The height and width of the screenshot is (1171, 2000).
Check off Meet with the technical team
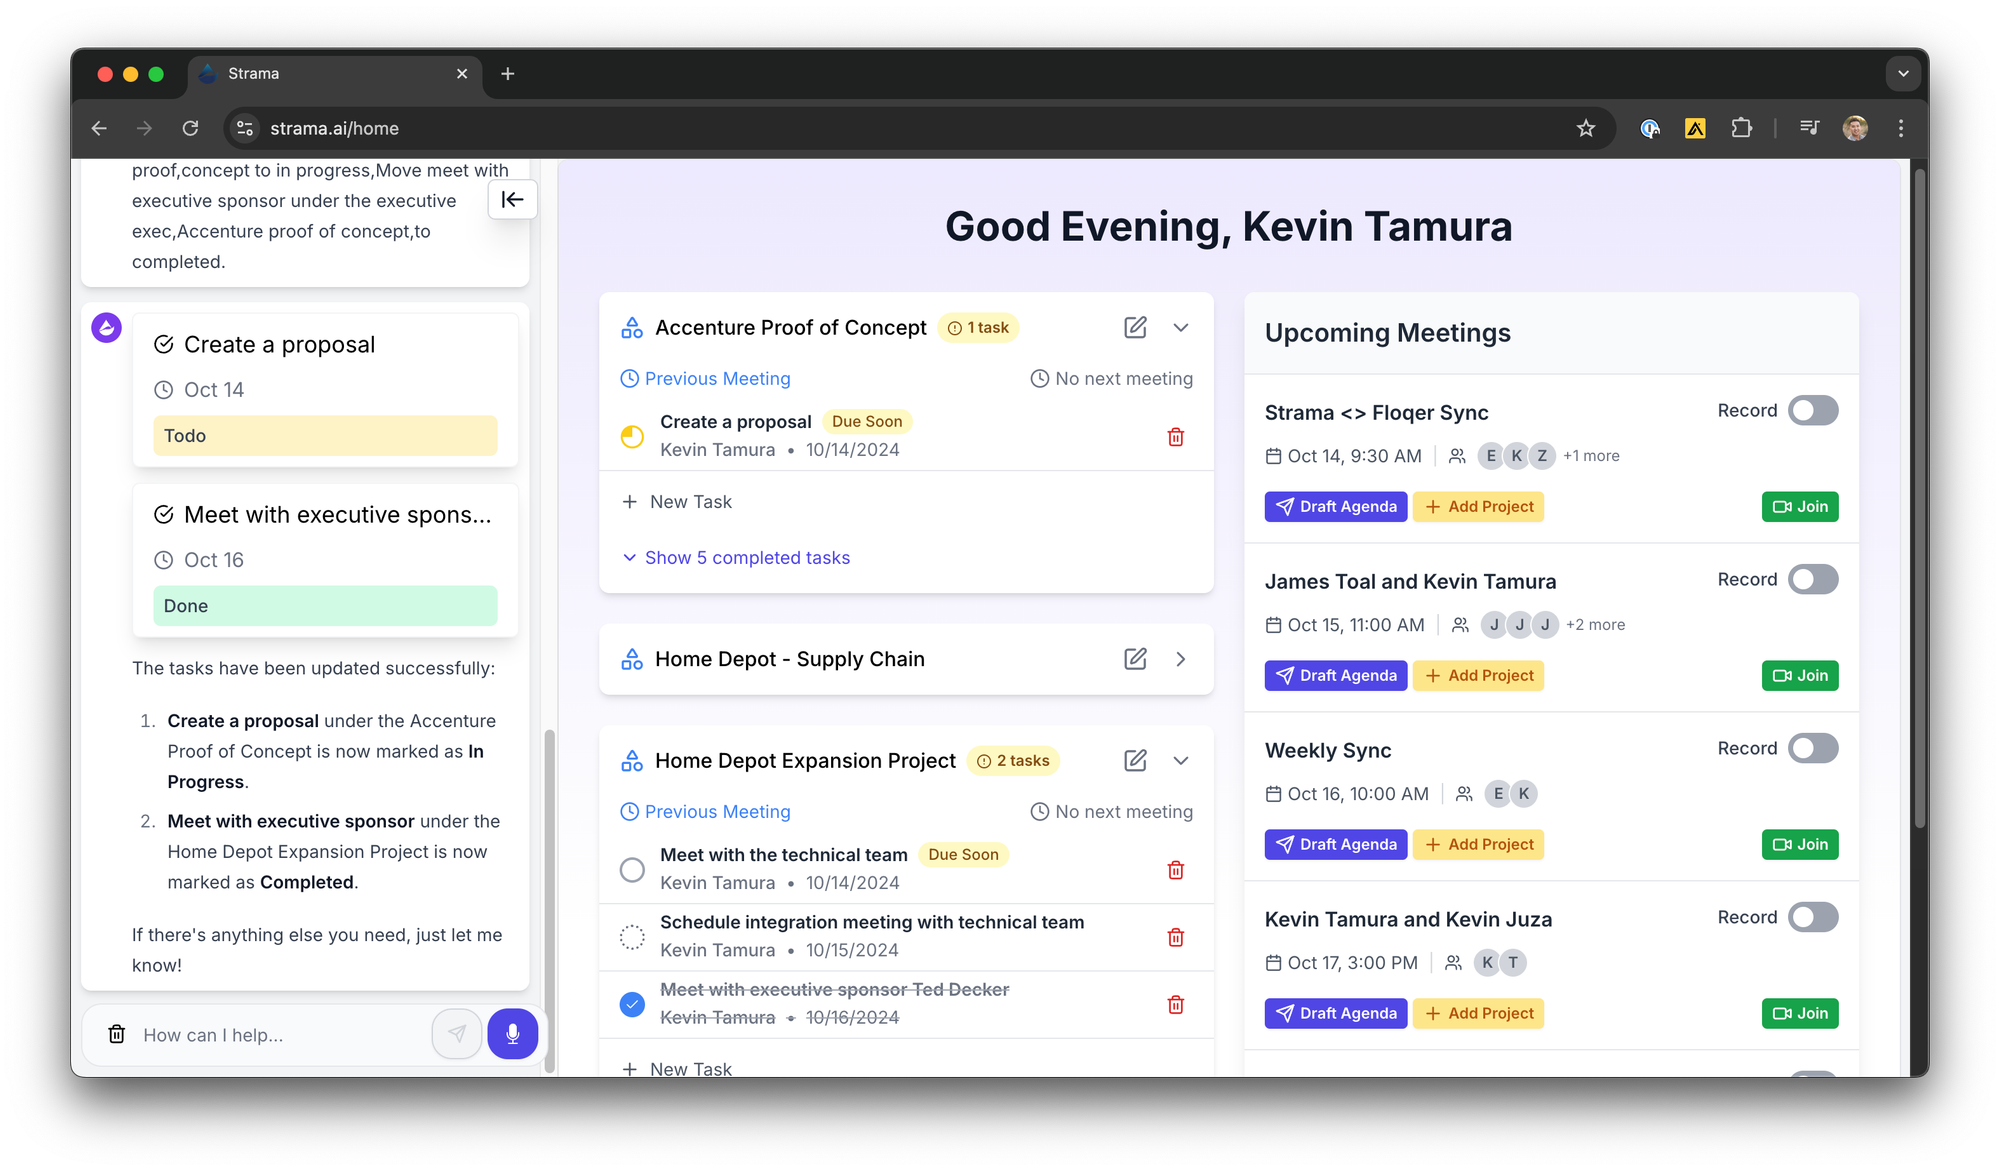click(x=632, y=870)
